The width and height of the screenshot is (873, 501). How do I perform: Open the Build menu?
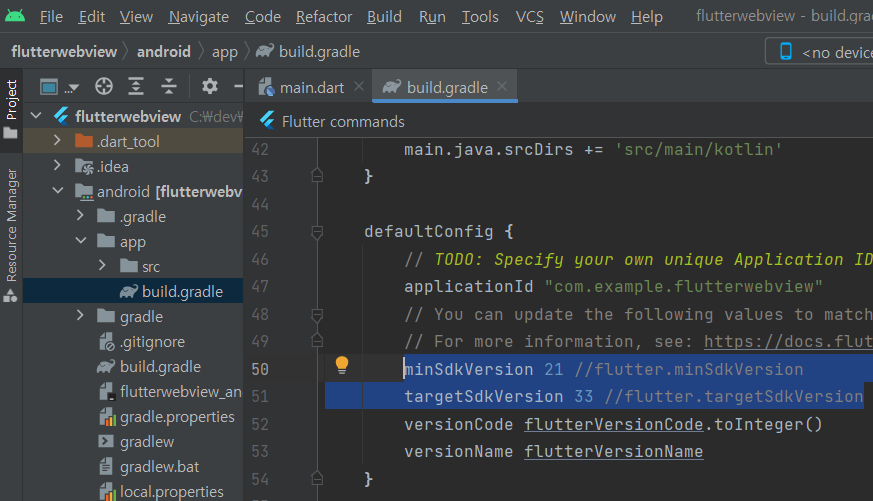coord(384,17)
